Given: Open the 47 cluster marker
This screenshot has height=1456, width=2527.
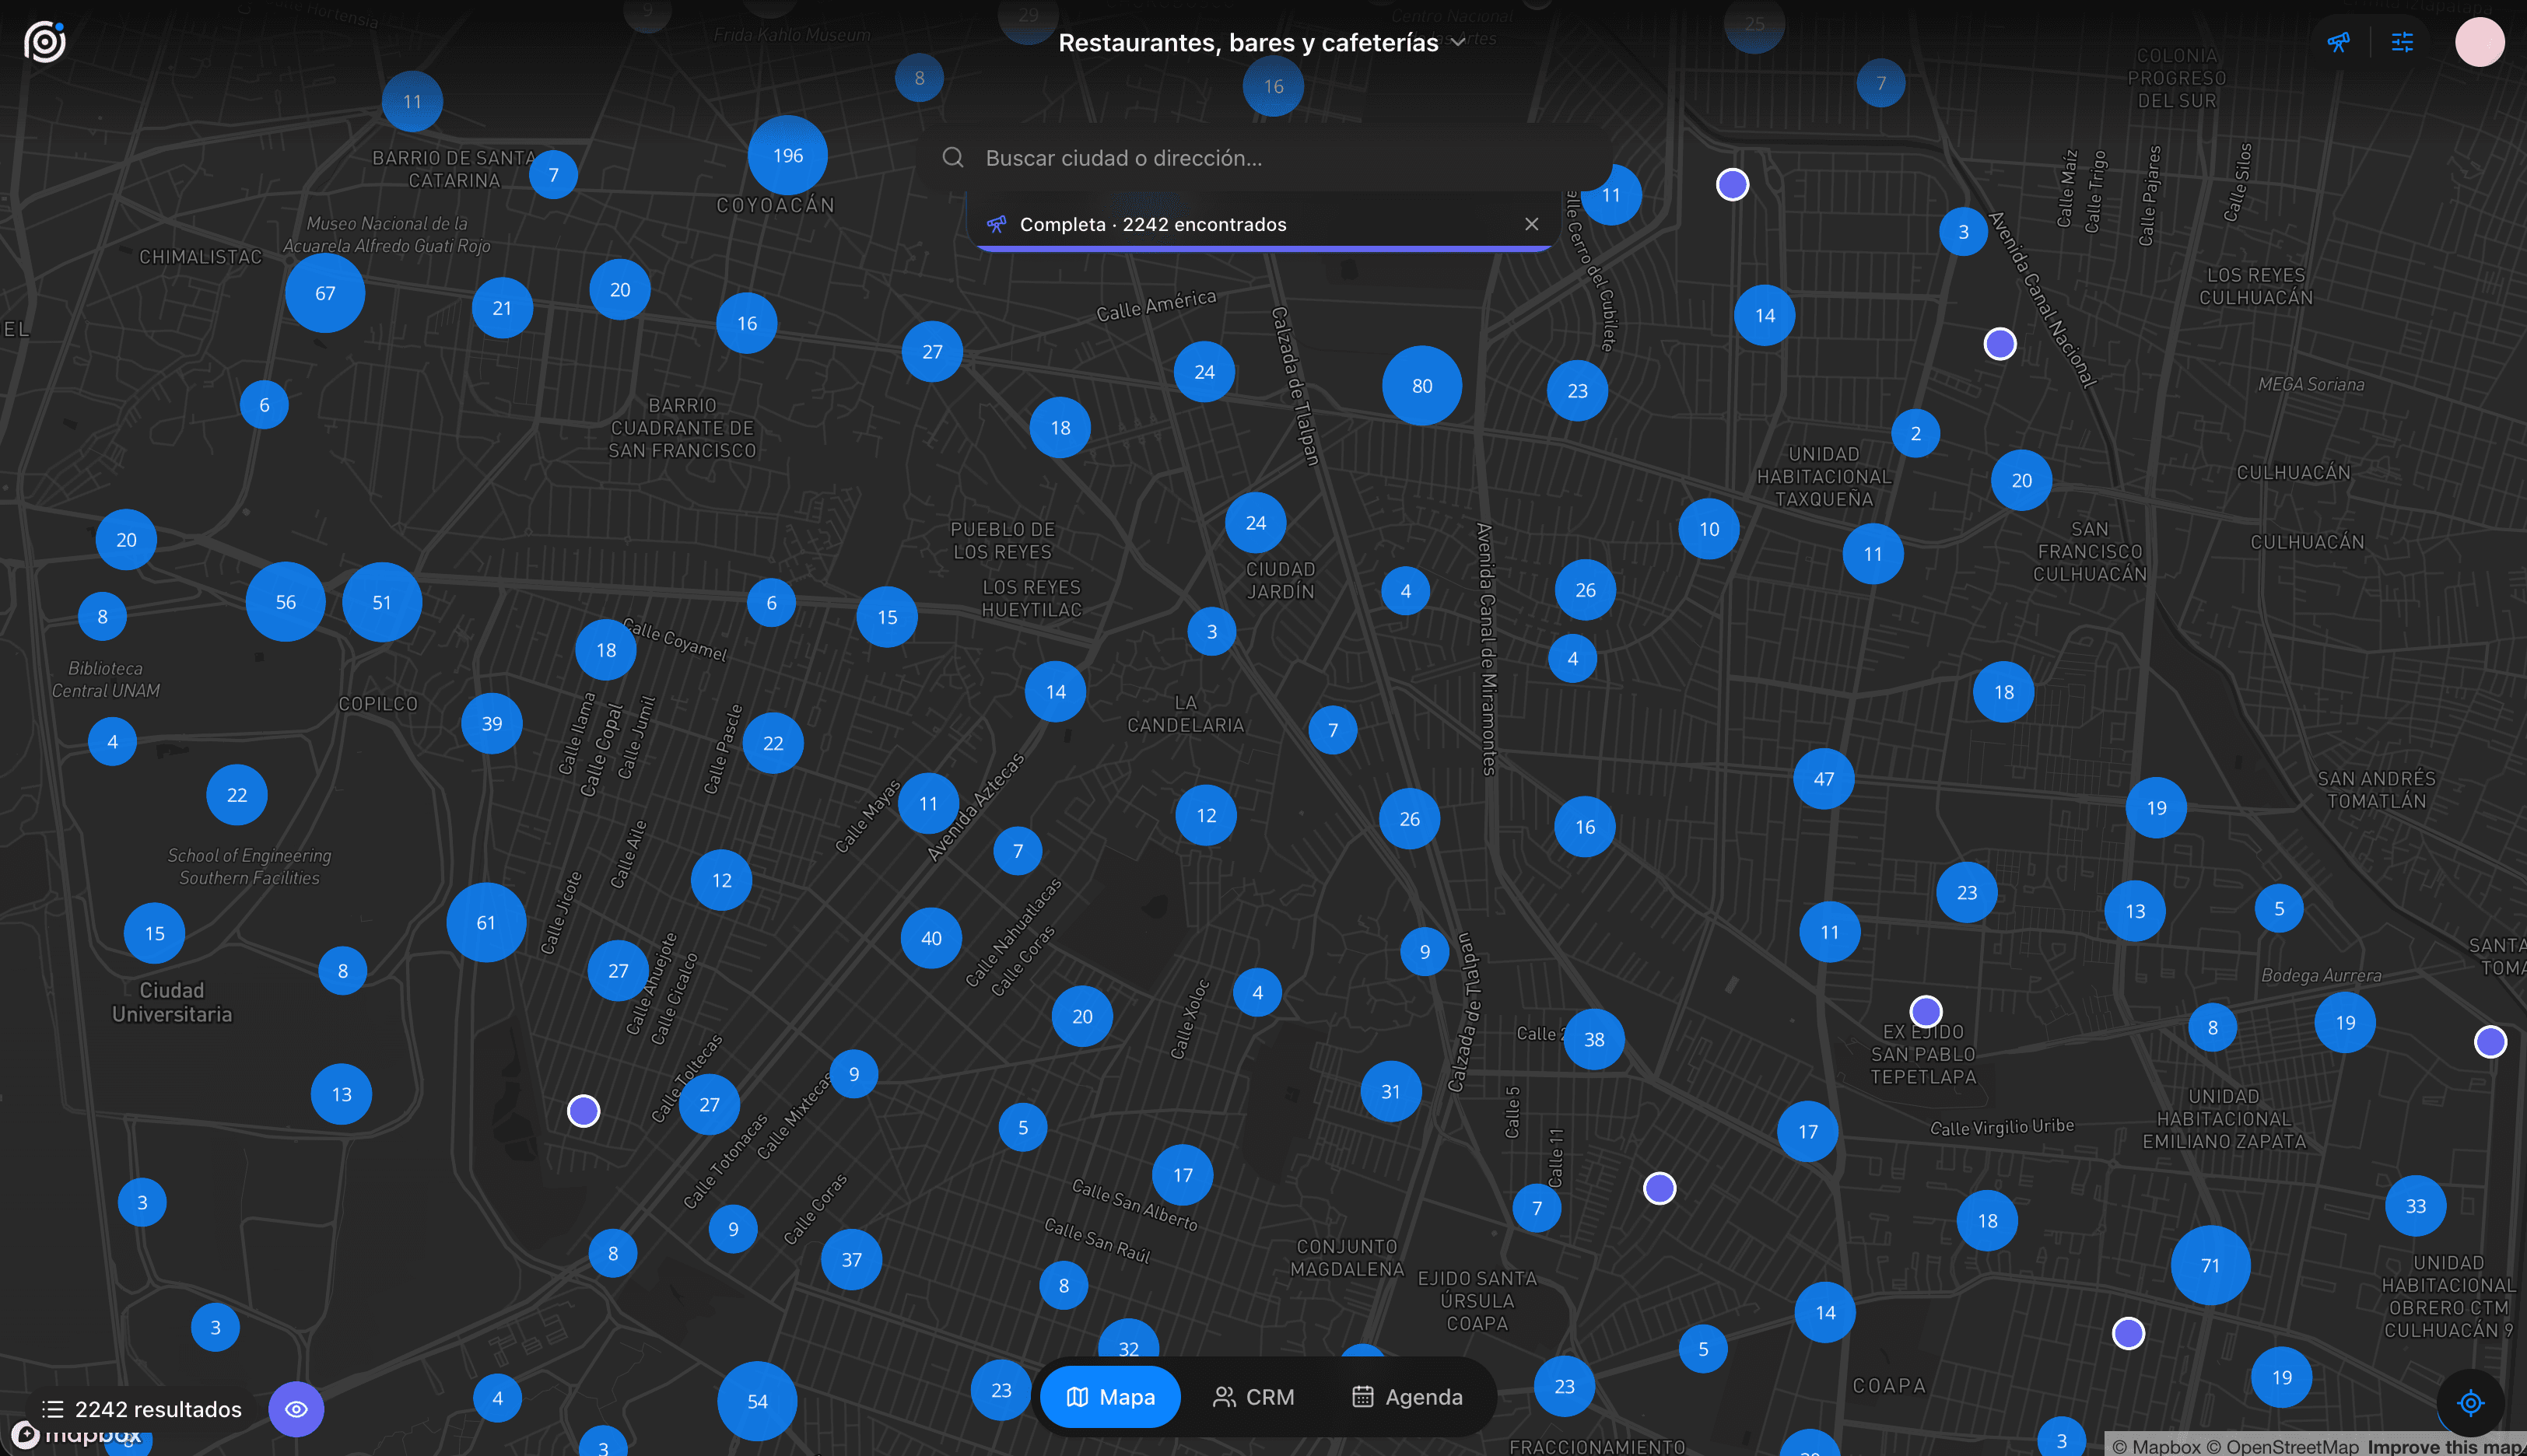Looking at the screenshot, I should coord(1824,778).
